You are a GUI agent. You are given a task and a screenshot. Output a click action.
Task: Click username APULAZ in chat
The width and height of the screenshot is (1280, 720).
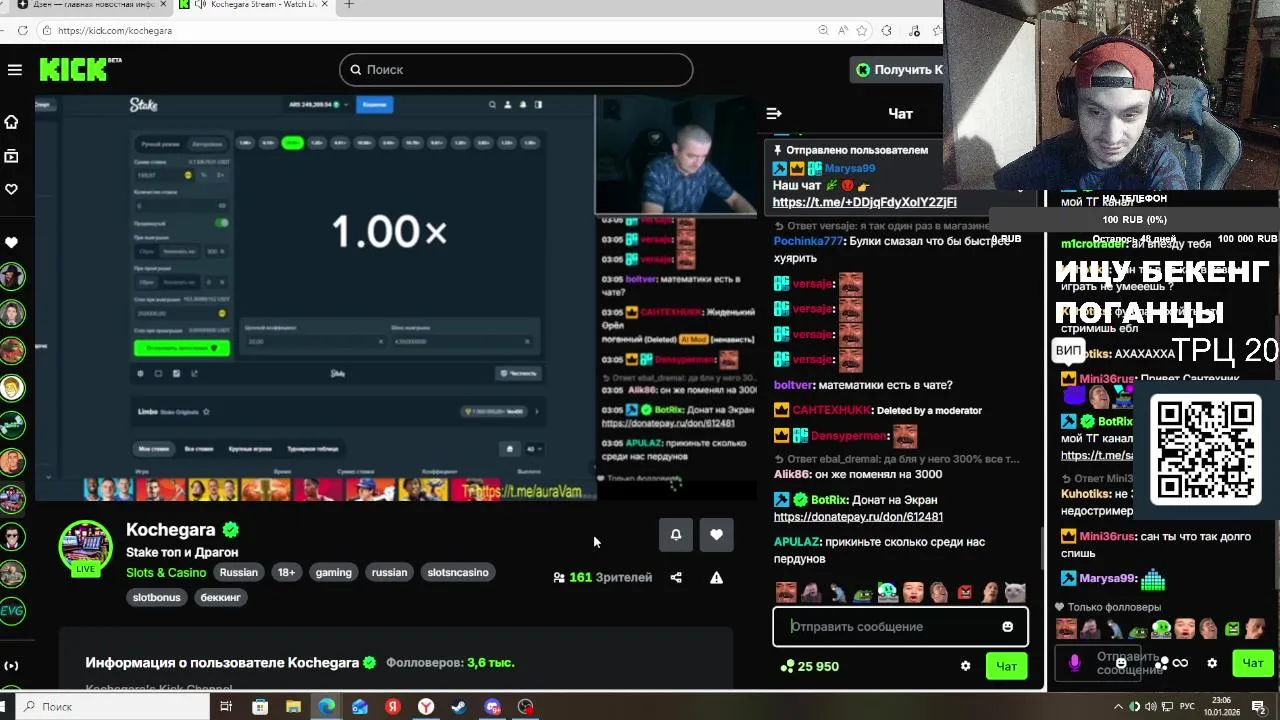pyautogui.click(x=797, y=542)
